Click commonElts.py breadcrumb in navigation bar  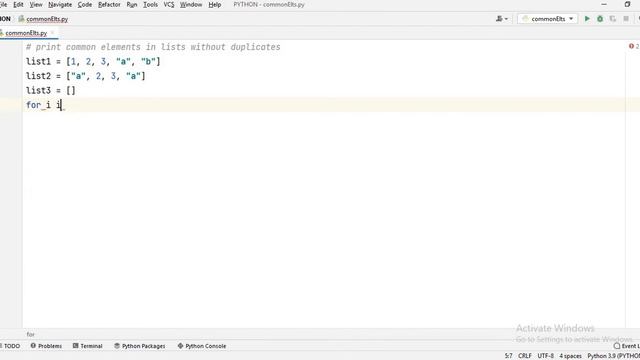tap(44, 19)
